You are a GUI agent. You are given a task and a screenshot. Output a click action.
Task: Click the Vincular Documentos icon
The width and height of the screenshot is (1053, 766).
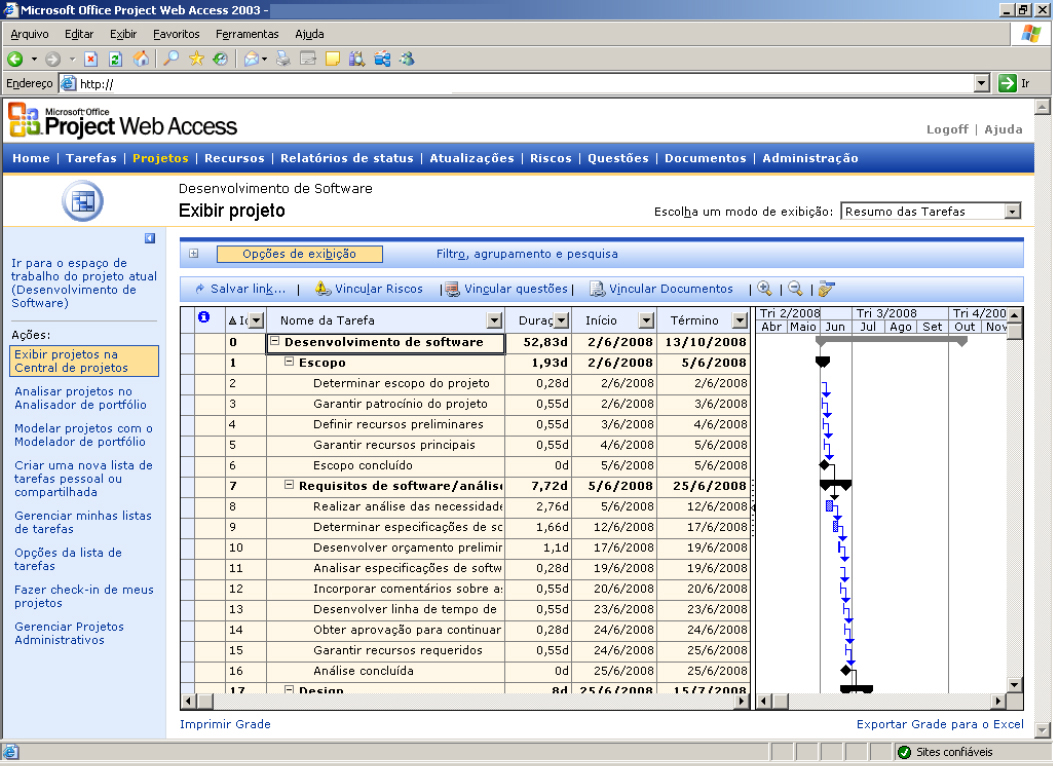pos(597,289)
